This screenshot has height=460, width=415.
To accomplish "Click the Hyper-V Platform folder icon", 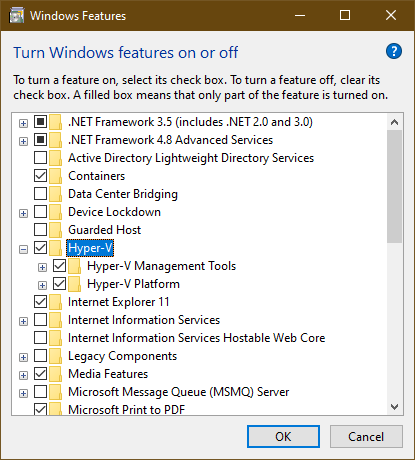I will [x=75, y=284].
